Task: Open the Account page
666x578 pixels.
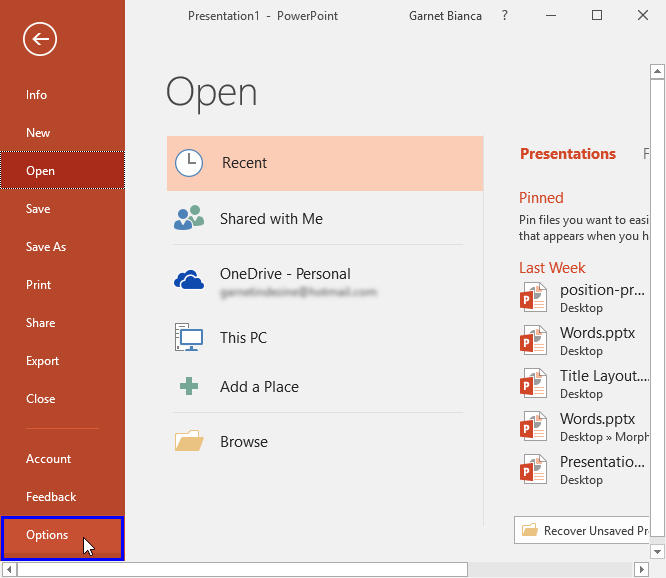Action: (x=48, y=459)
